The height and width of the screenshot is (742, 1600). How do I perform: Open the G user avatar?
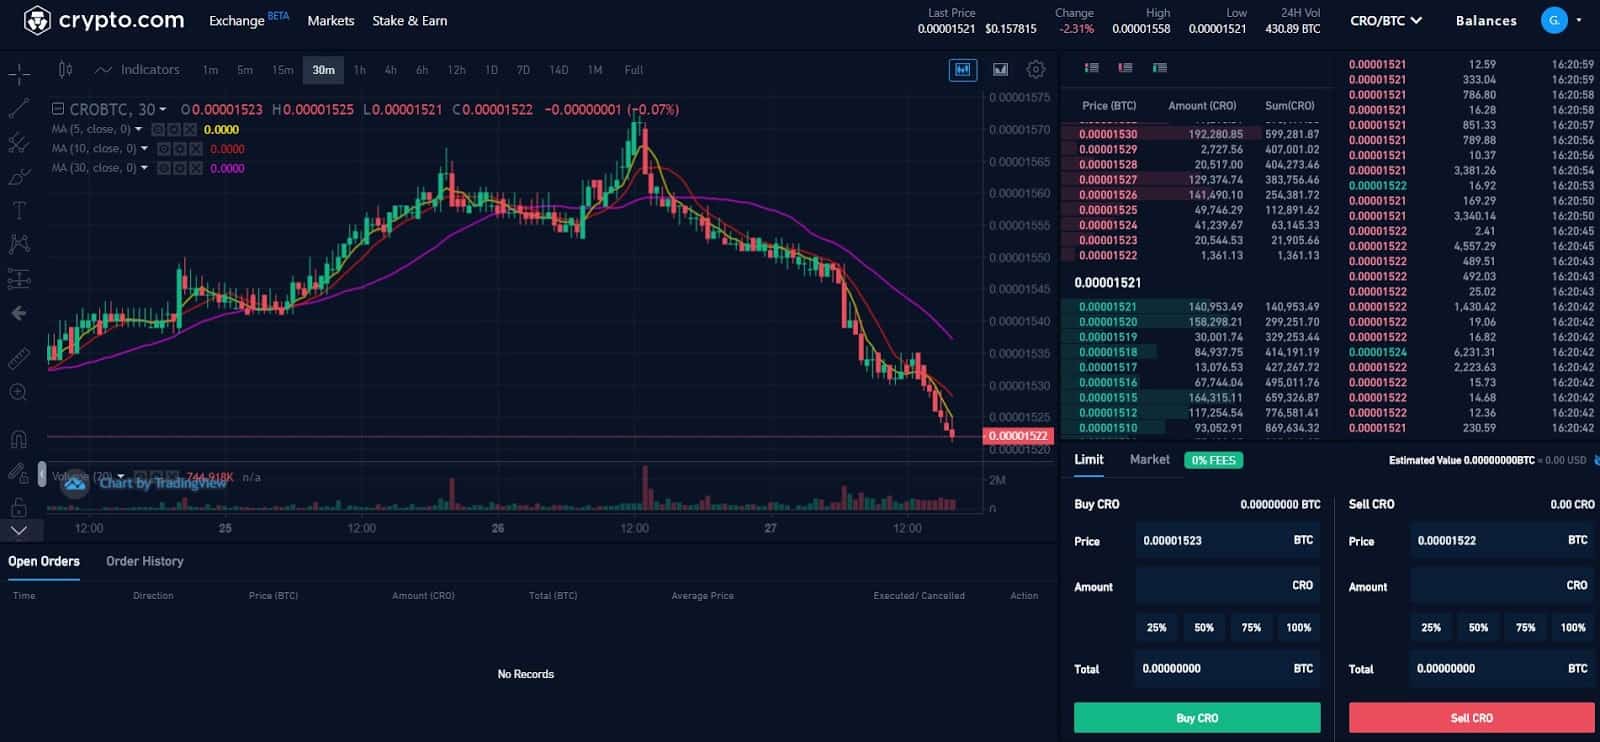pos(1554,20)
